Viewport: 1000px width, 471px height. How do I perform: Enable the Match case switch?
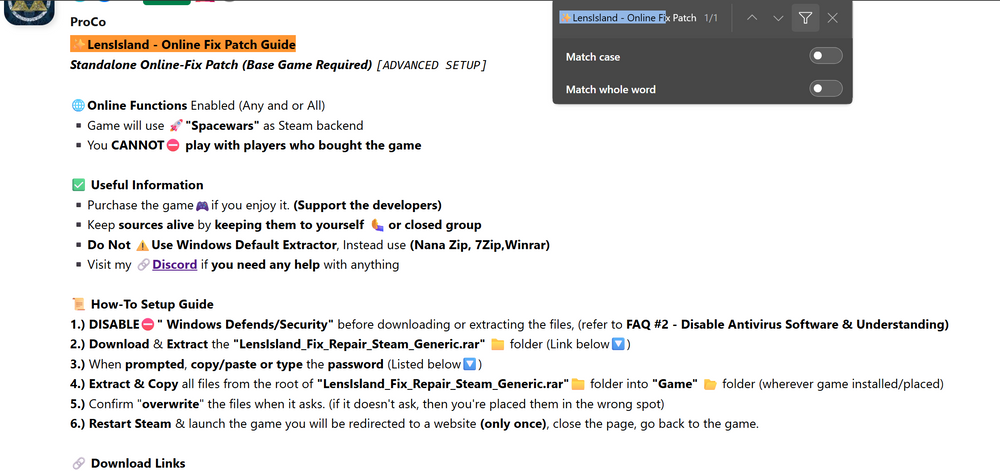point(826,56)
